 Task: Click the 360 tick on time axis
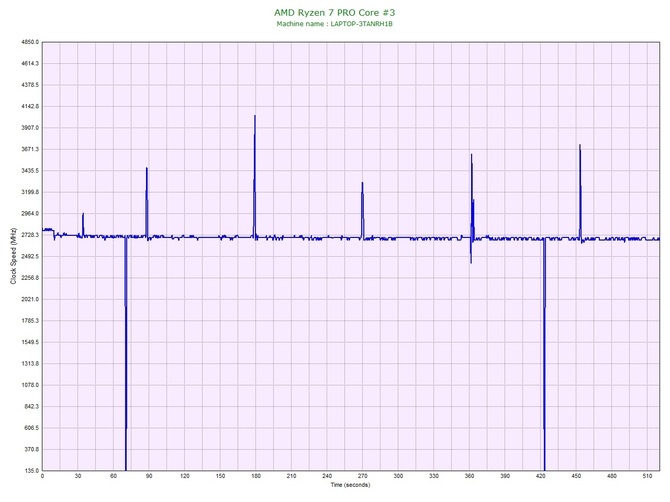click(469, 476)
